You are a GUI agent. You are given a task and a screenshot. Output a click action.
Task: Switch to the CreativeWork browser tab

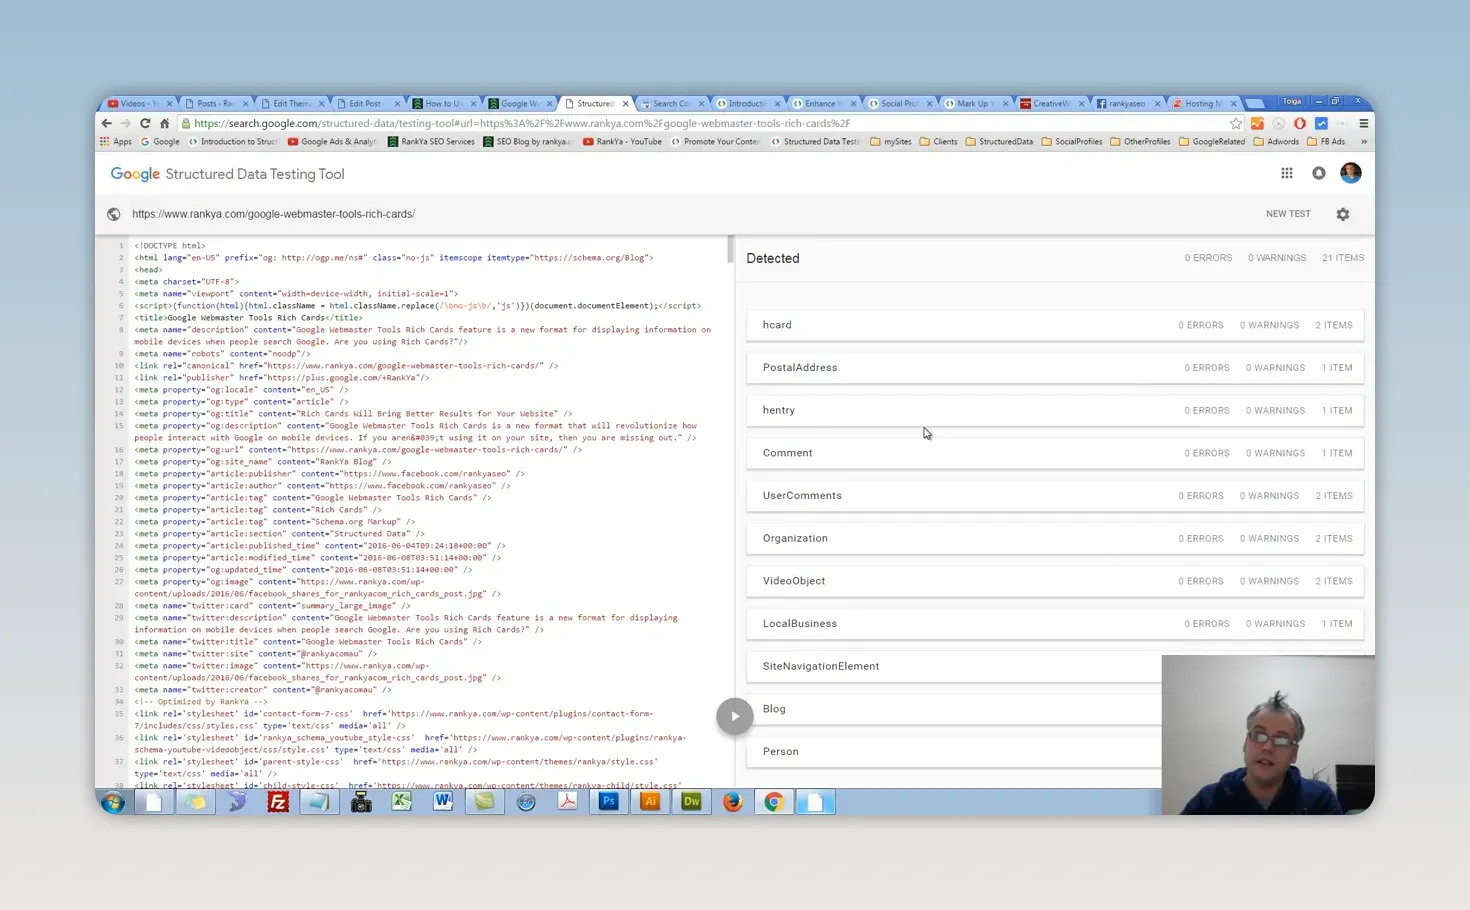point(1051,103)
